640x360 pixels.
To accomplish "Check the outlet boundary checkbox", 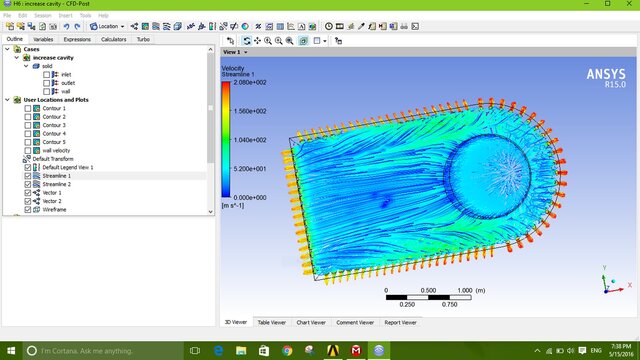I will coord(47,83).
